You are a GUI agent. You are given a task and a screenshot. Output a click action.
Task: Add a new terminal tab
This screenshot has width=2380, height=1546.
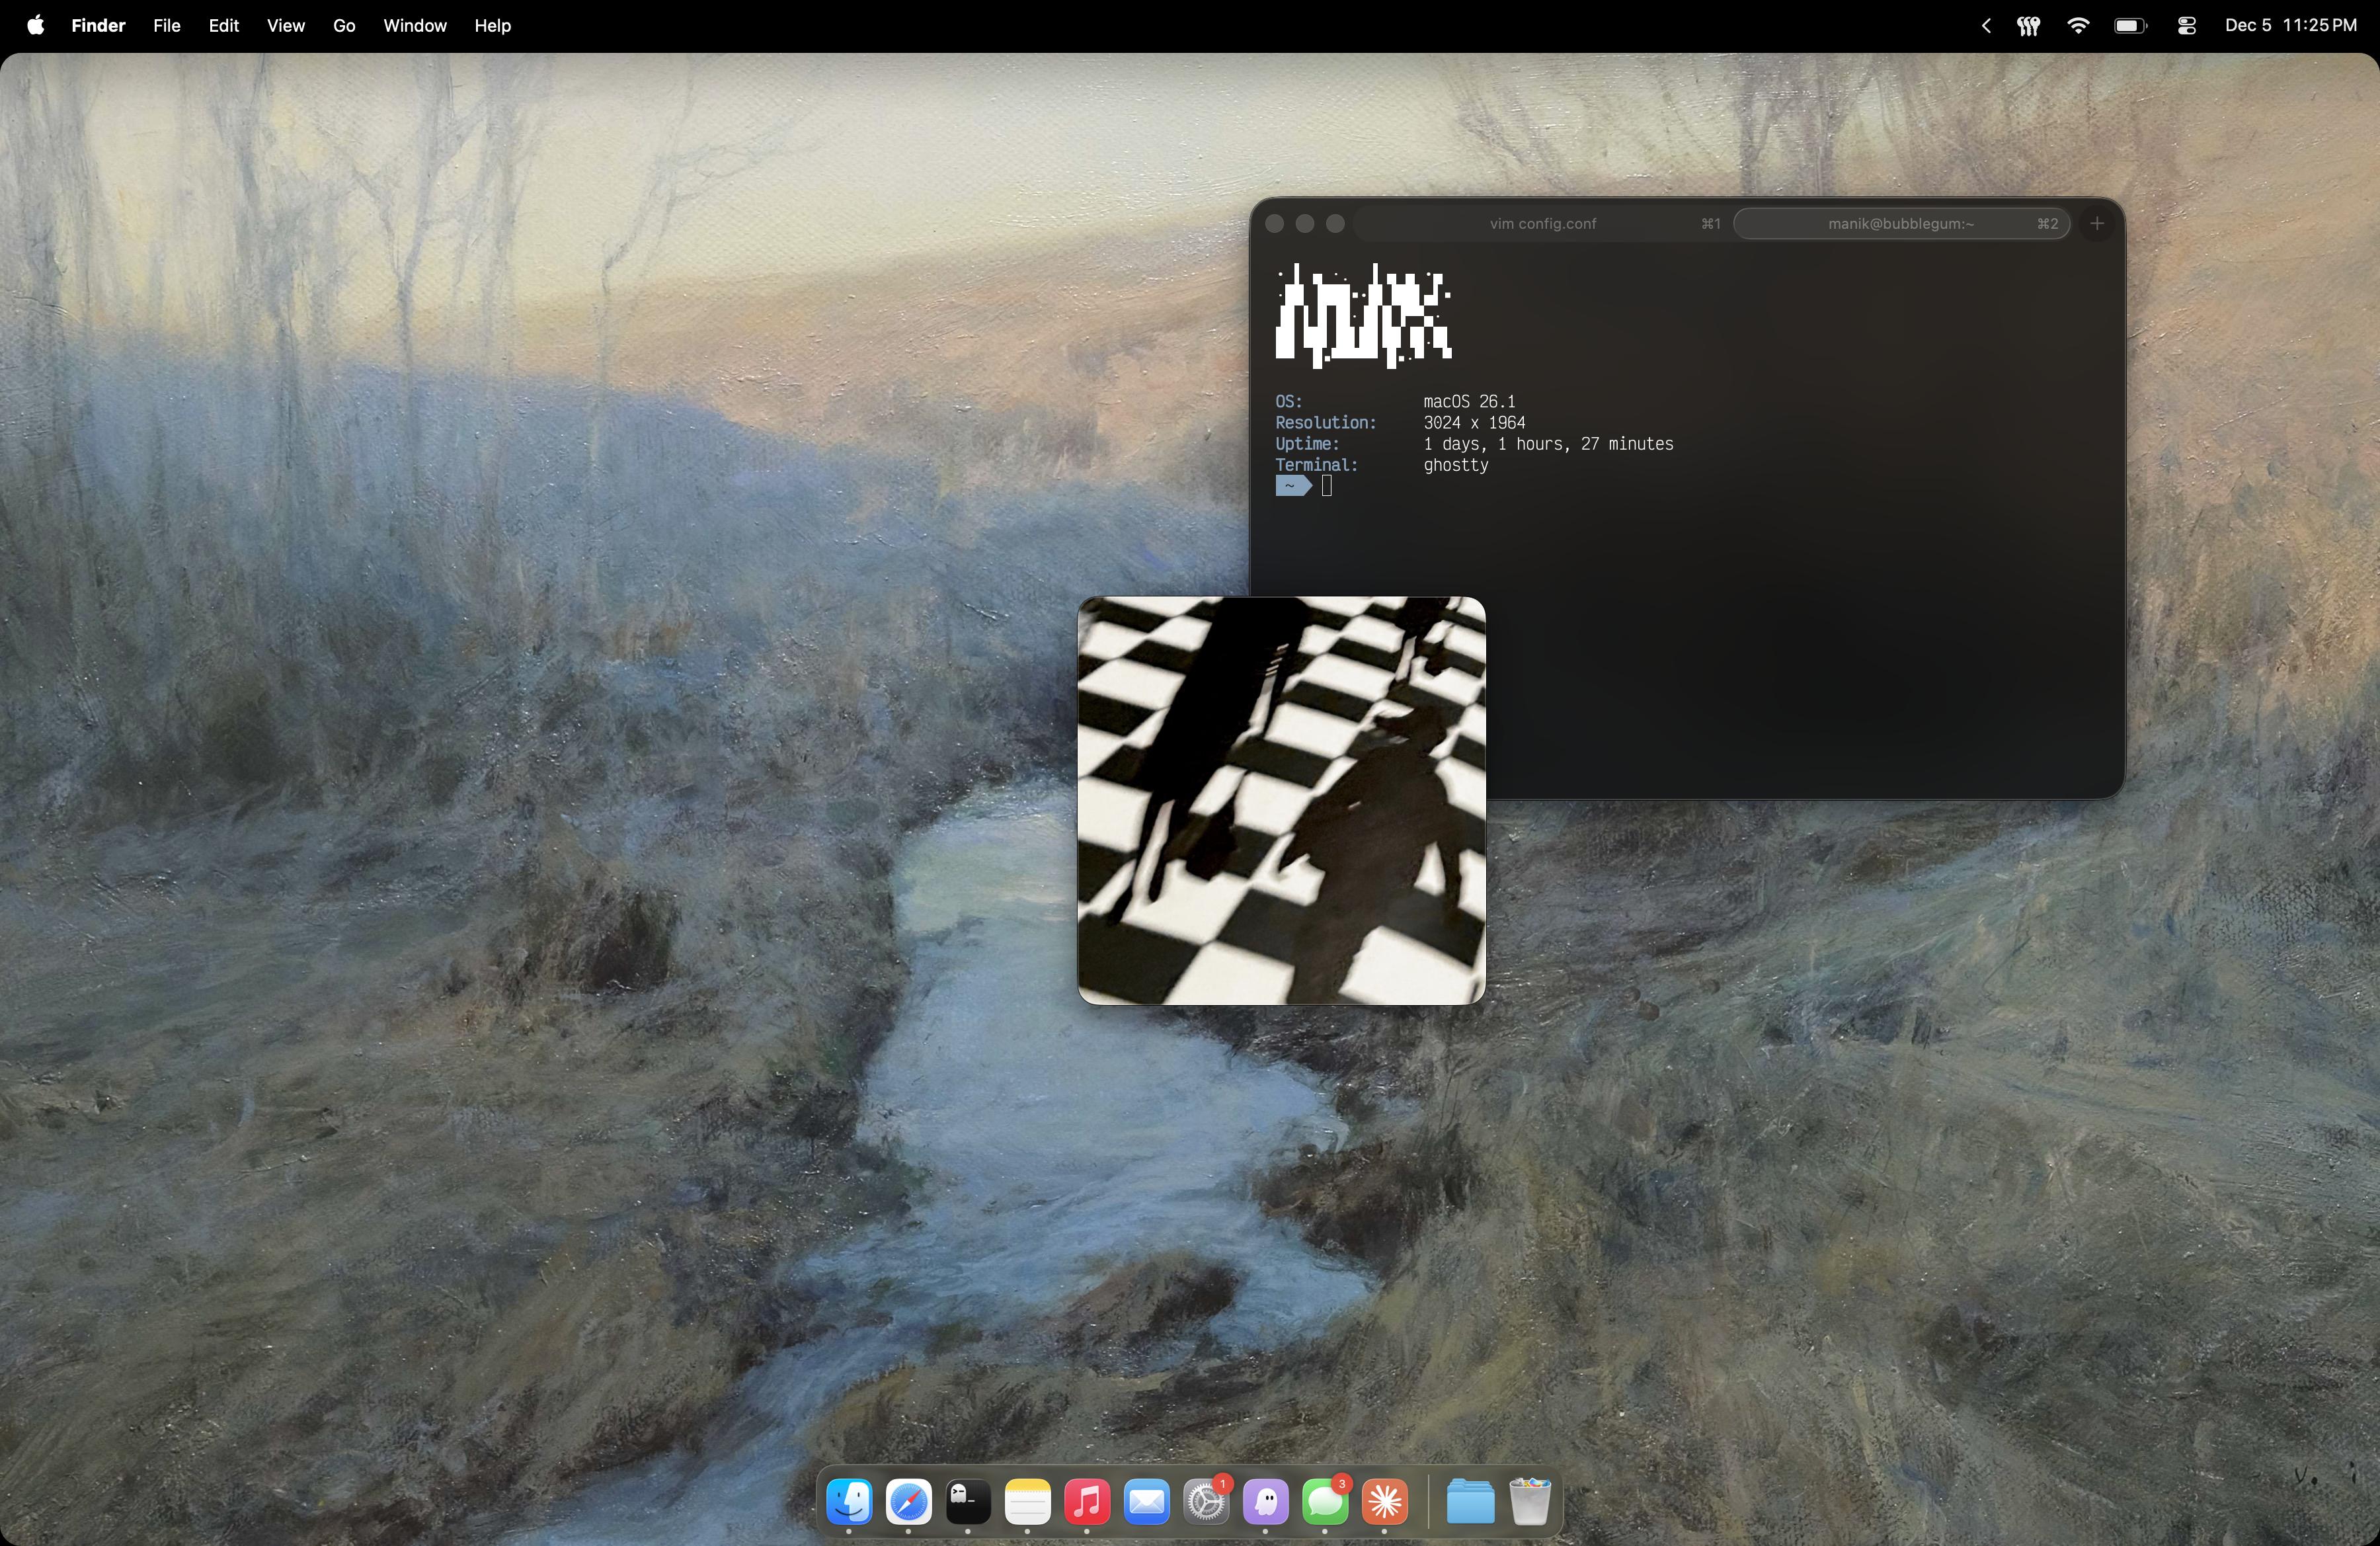pos(2097,224)
